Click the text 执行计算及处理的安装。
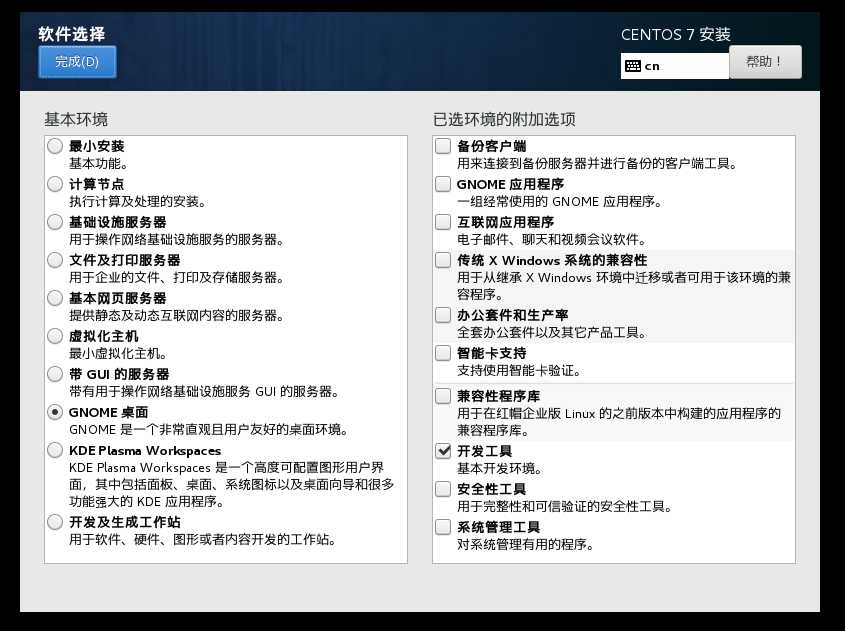The width and height of the screenshot is (845, 631). 137,202
